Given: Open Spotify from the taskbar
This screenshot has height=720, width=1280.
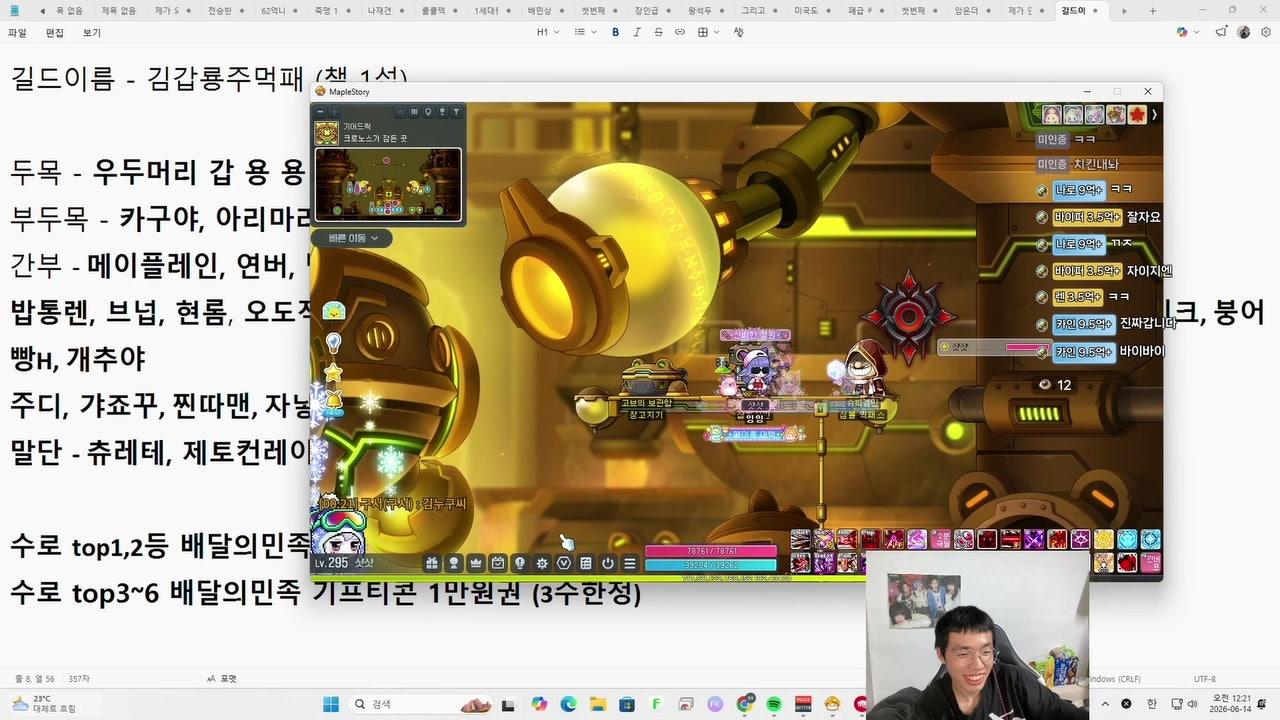Looking at the screenshot, I should pyautogui.click(x=773, y=704).
